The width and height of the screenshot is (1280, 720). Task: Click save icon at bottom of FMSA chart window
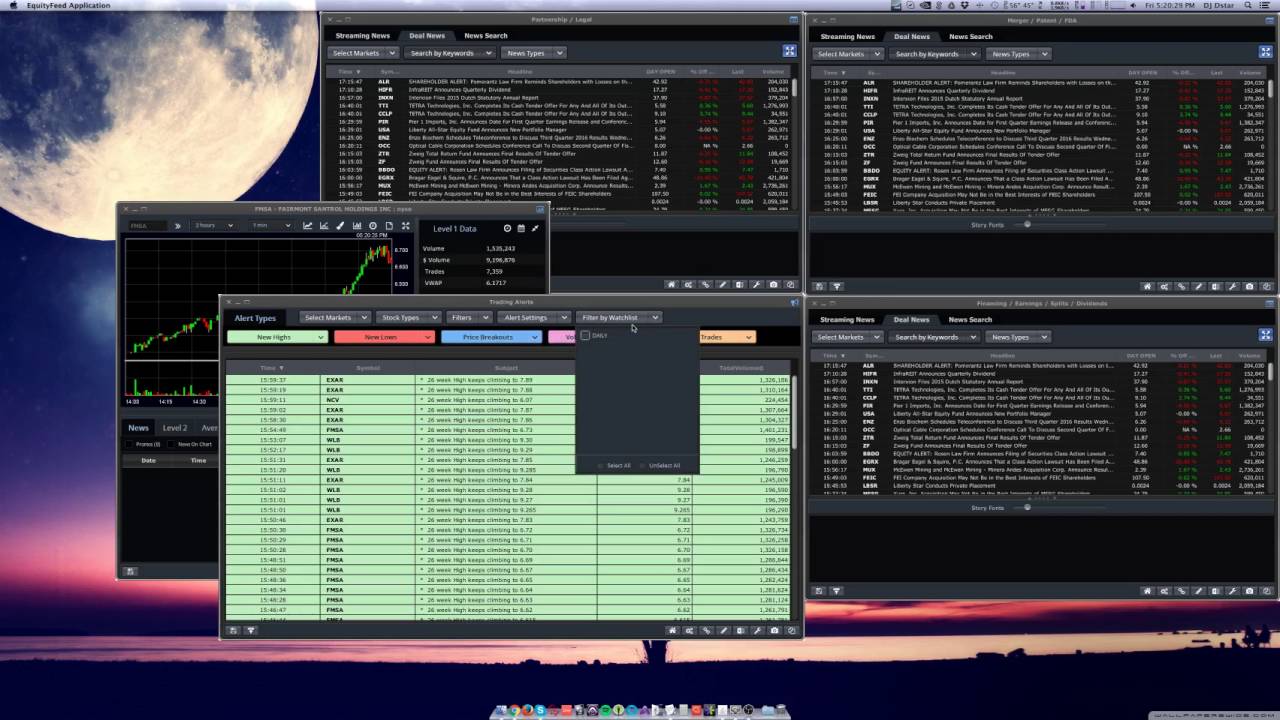129,571
